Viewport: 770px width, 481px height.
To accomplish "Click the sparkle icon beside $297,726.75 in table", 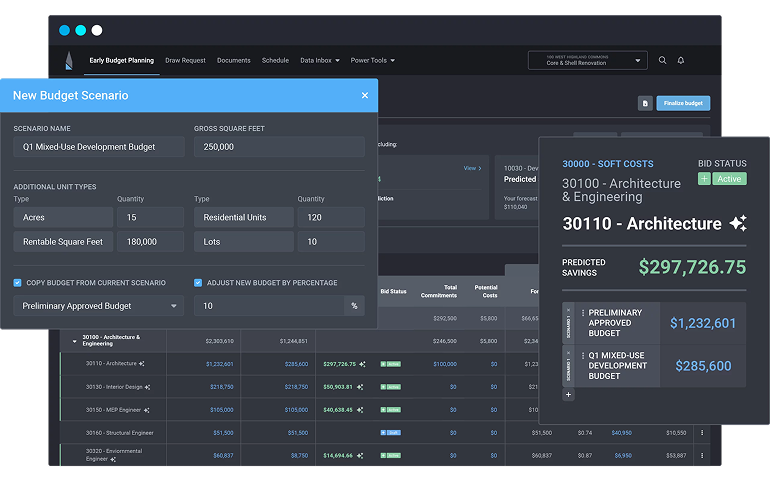I will pos(363,364).
